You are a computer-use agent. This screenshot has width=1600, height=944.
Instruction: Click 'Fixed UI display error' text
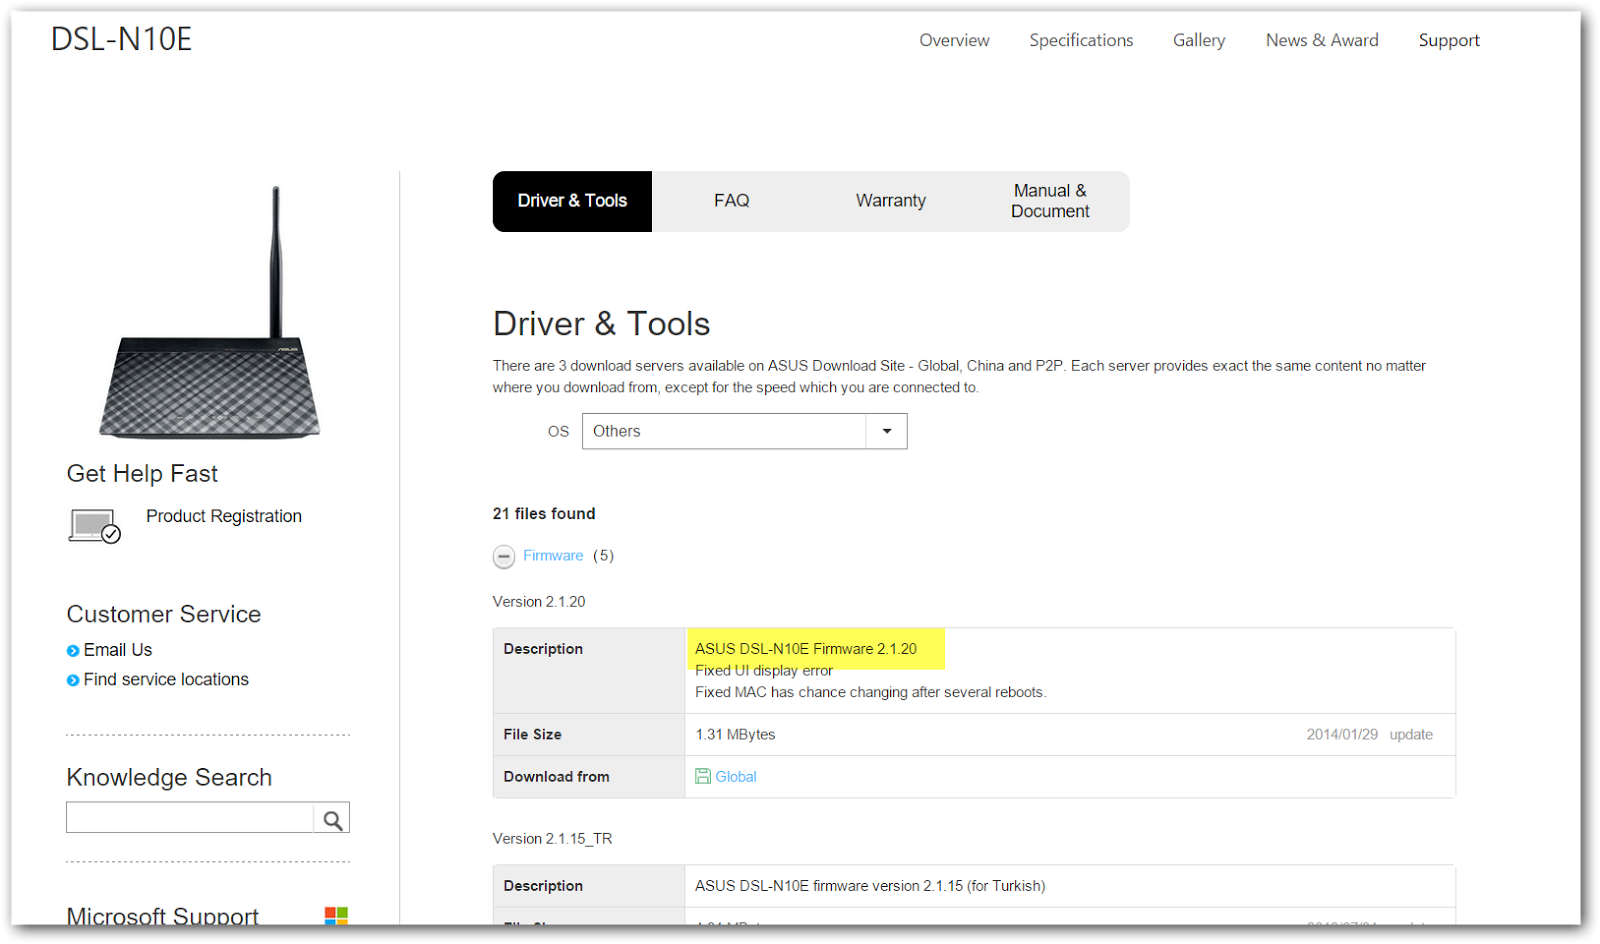[x=764, y=671]
